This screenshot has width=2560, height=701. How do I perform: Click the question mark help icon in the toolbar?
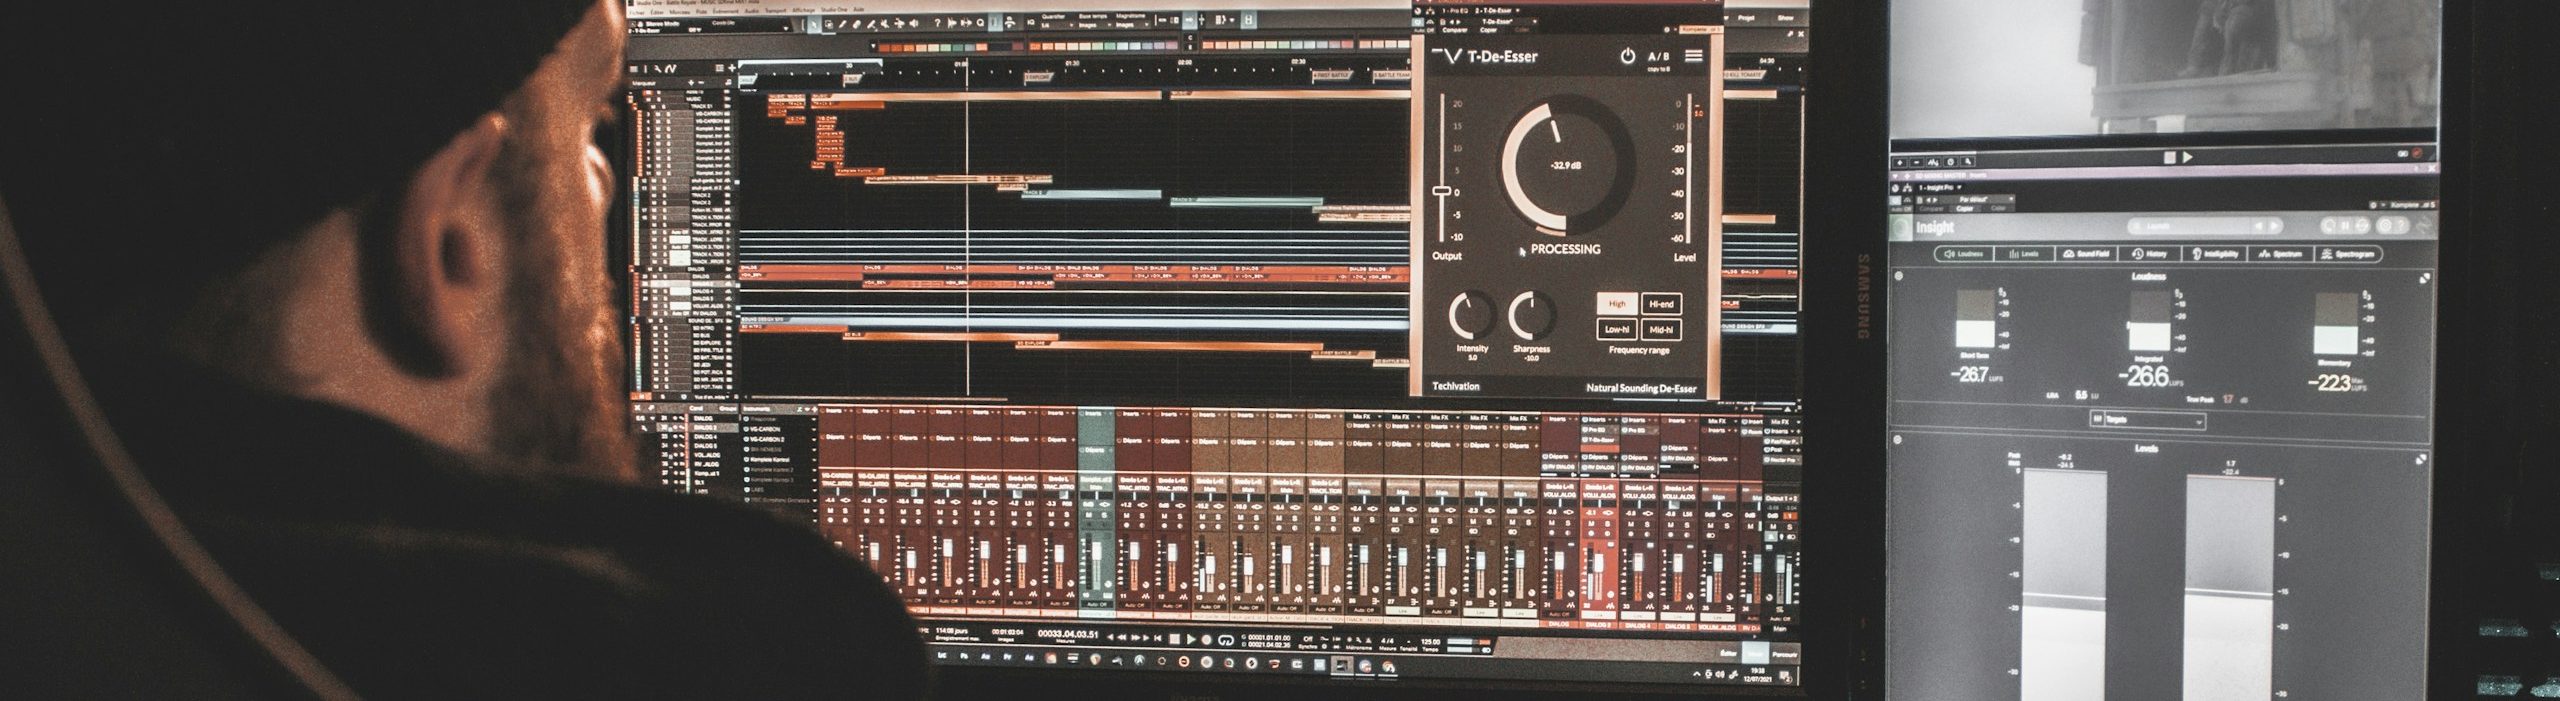(938, 23)
